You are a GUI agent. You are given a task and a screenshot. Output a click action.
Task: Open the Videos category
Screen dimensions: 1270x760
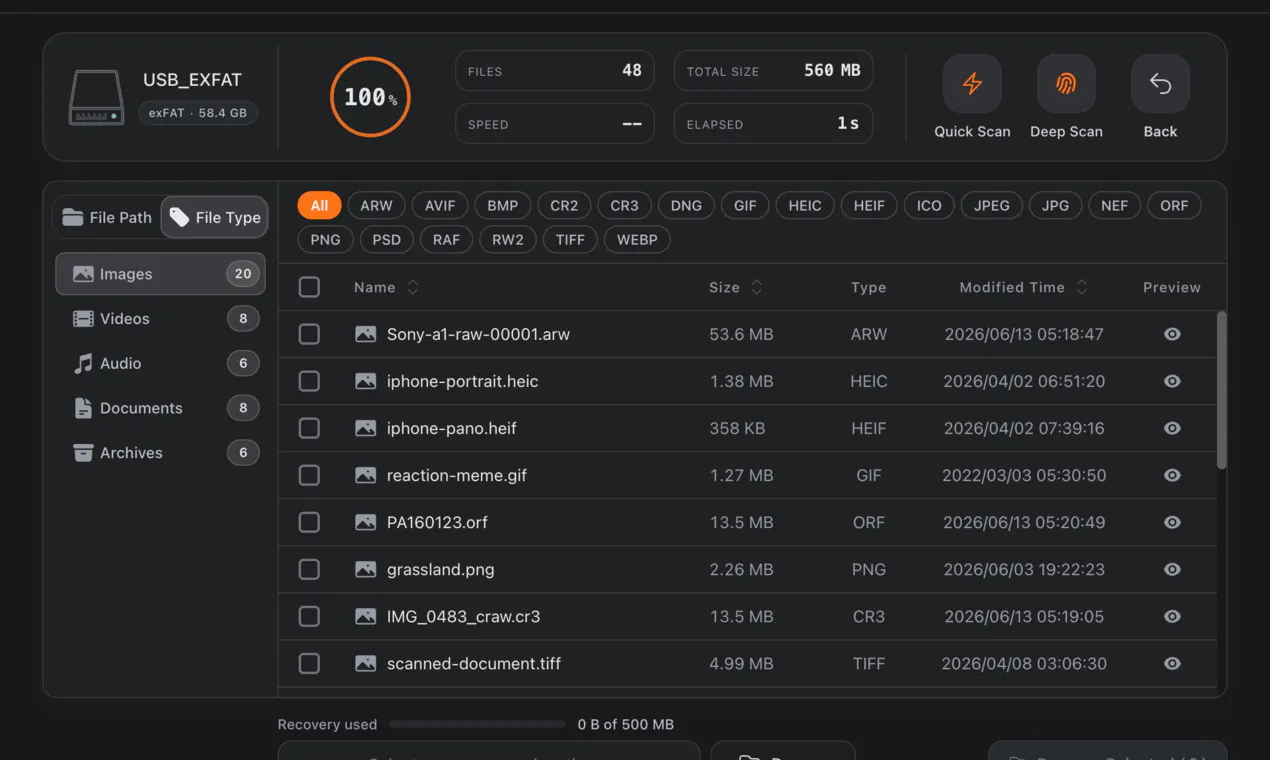pyautogui.click(x=160, y=319)
